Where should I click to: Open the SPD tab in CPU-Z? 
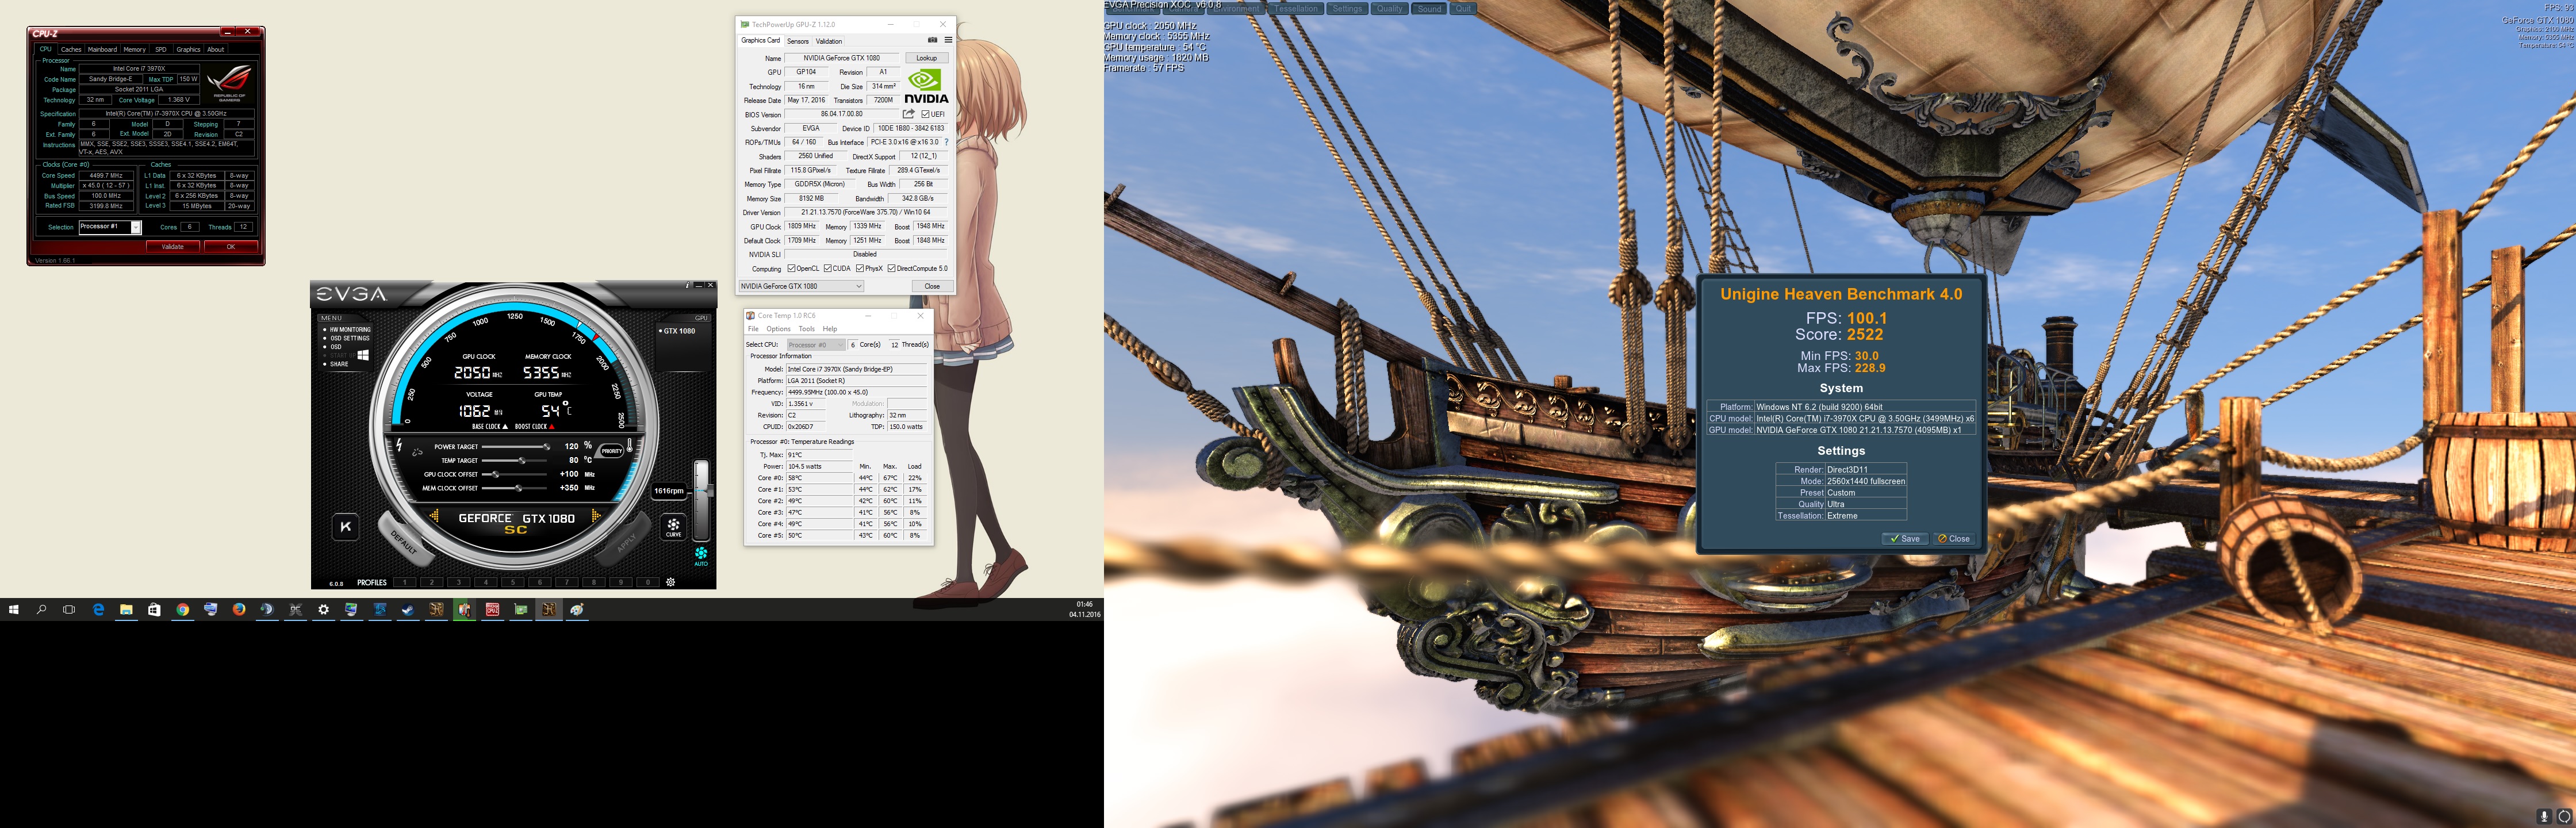[x=161, y=49]
